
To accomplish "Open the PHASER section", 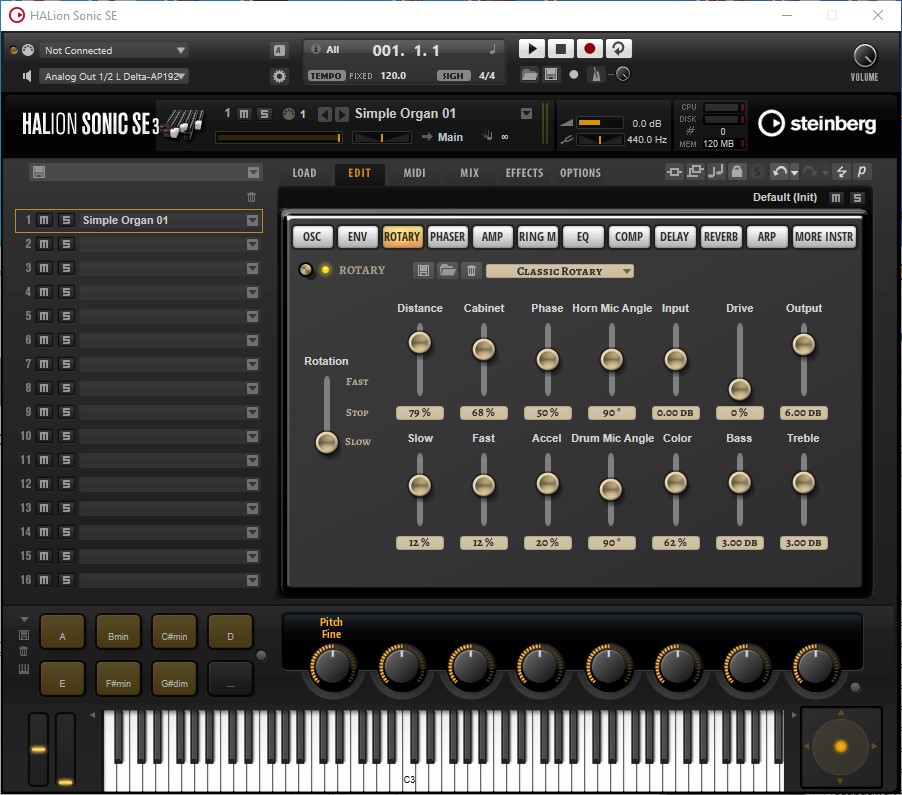I will tap(447, 237).
